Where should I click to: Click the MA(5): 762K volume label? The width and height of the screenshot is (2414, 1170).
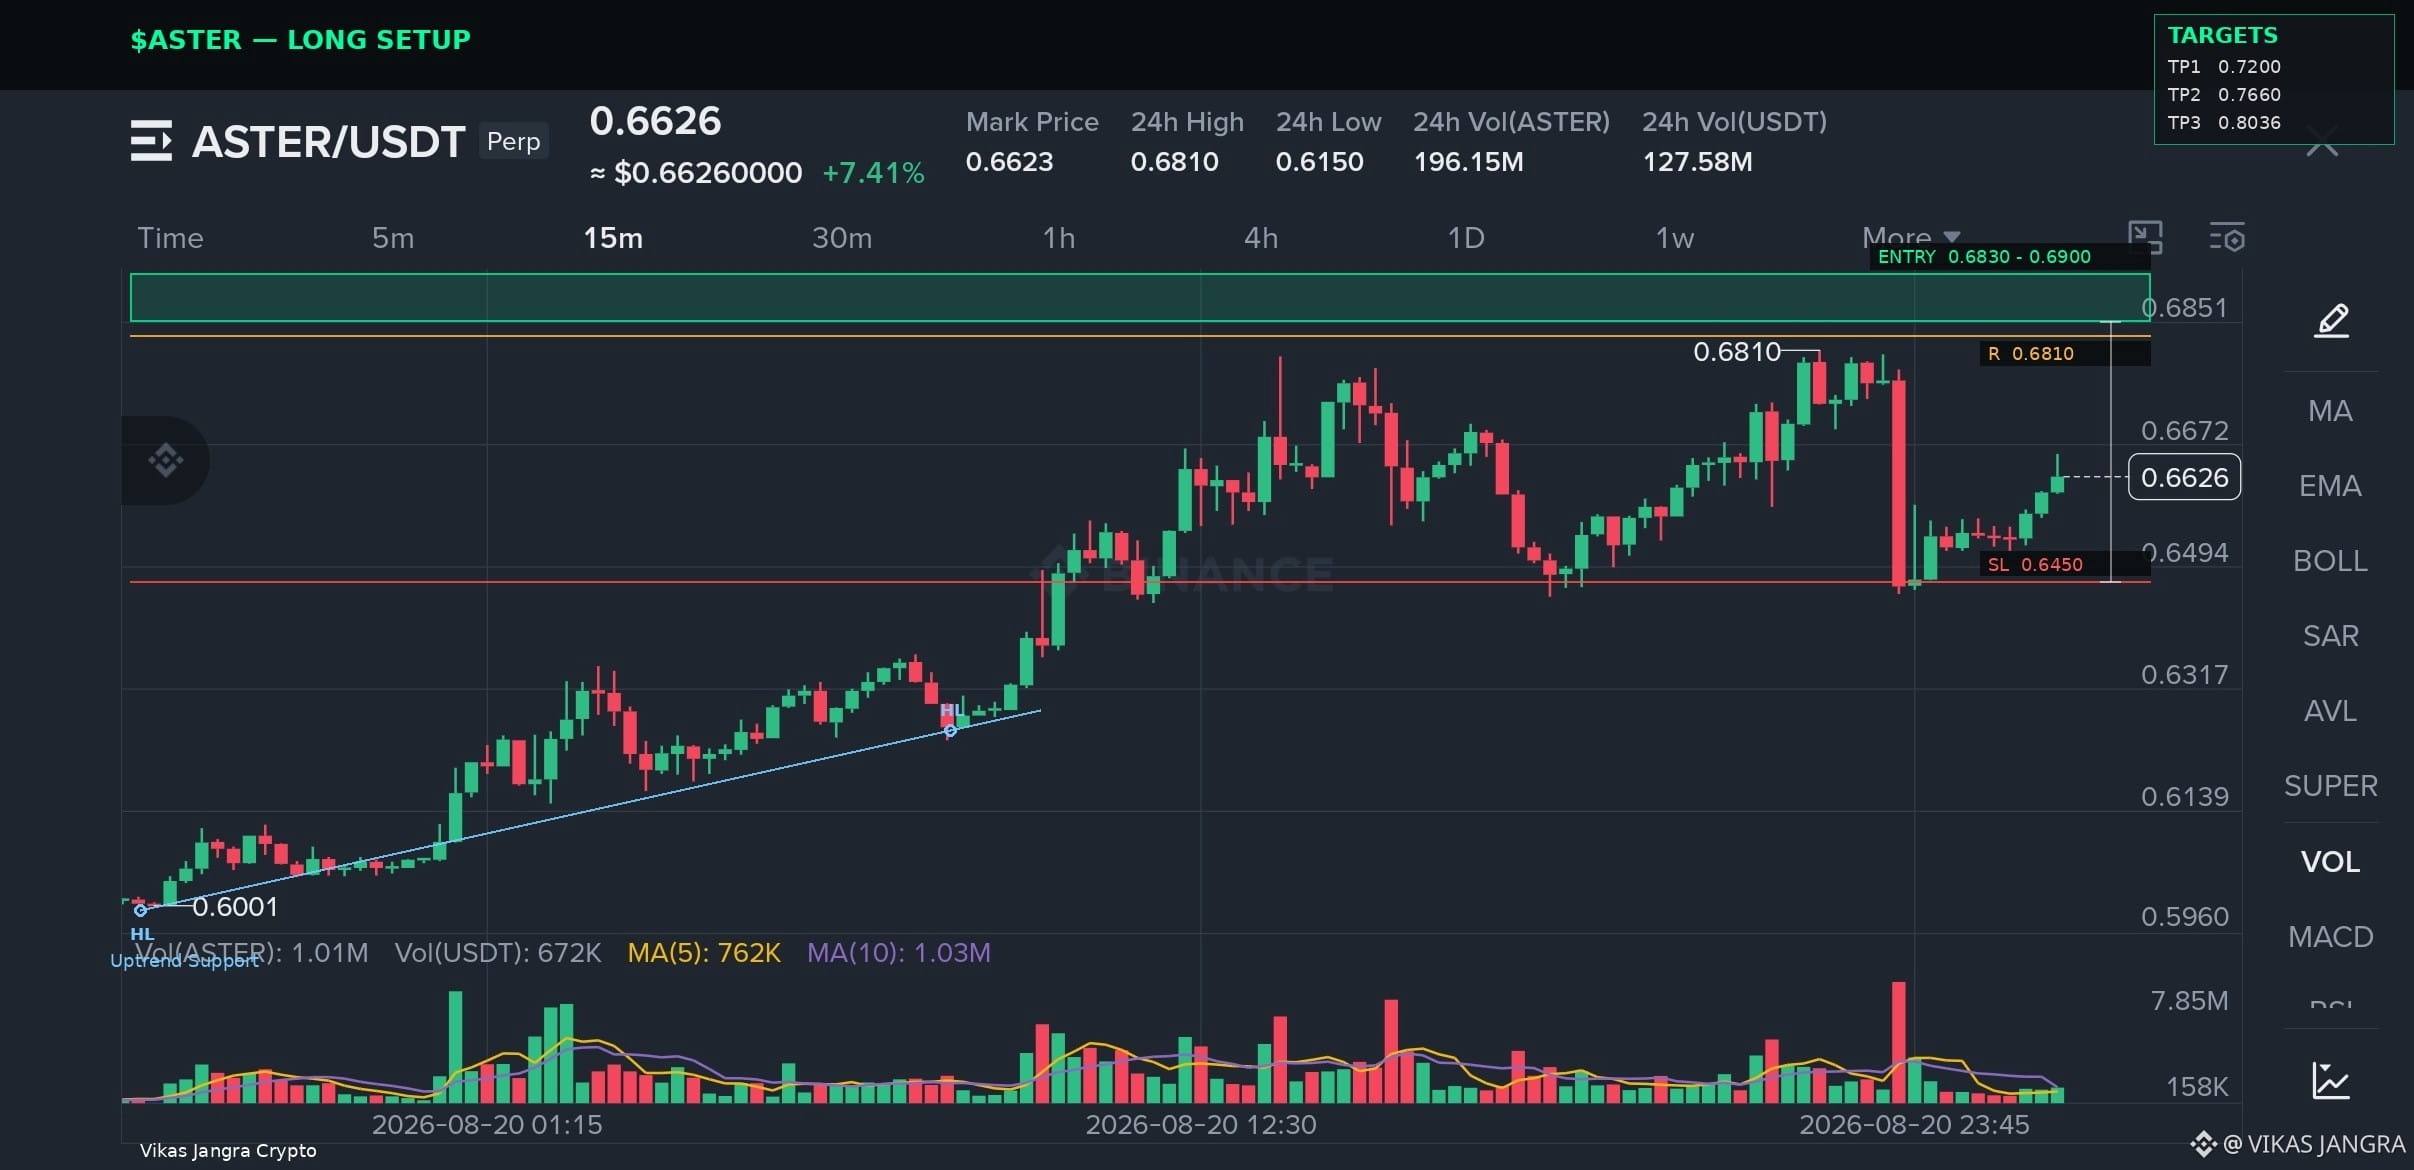pos(704,953)
